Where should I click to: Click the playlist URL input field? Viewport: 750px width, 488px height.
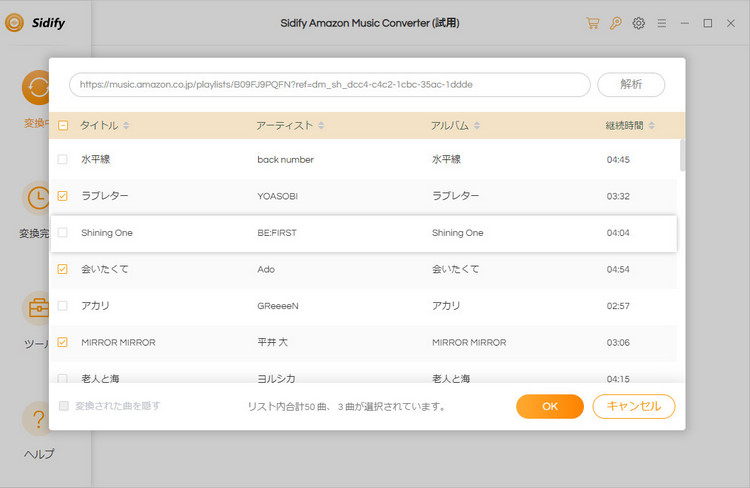[330, 85]
